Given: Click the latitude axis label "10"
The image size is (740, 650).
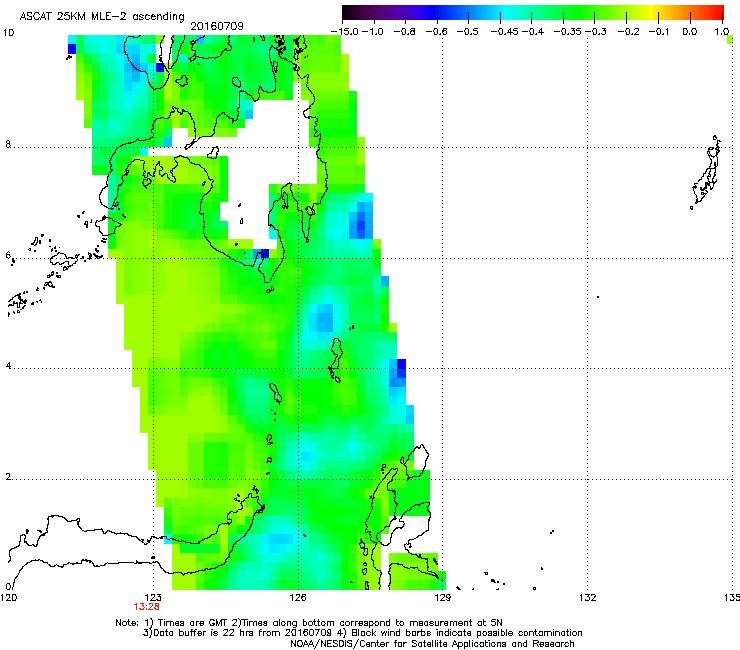Looking at the screenshot, I should click(8, 33).
